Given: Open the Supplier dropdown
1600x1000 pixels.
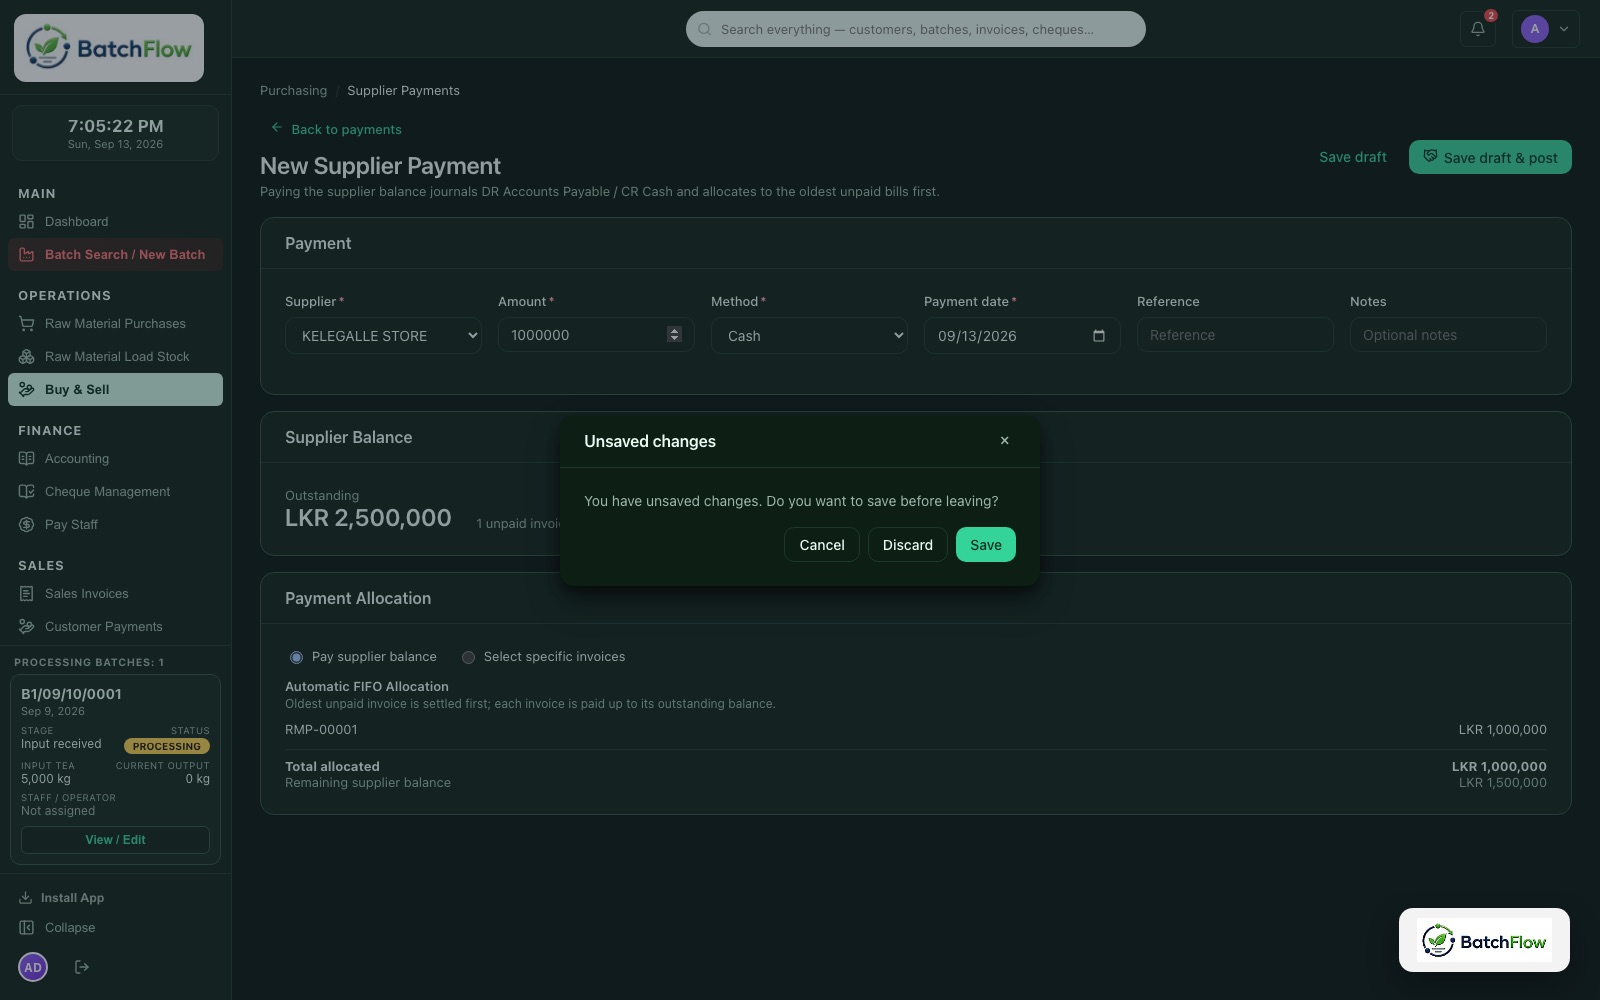Looking at the screenshot, I should tap(383, 335).
